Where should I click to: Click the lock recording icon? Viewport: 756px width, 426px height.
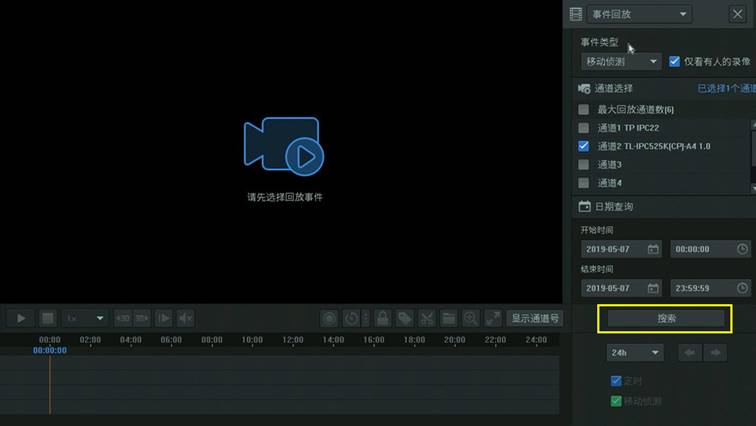click(x=382, y=318)
